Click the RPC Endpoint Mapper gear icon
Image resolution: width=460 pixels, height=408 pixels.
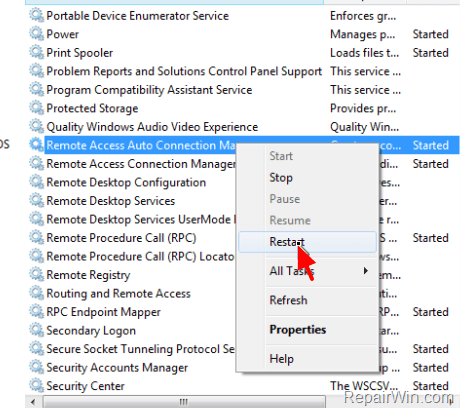pos(36,312)
